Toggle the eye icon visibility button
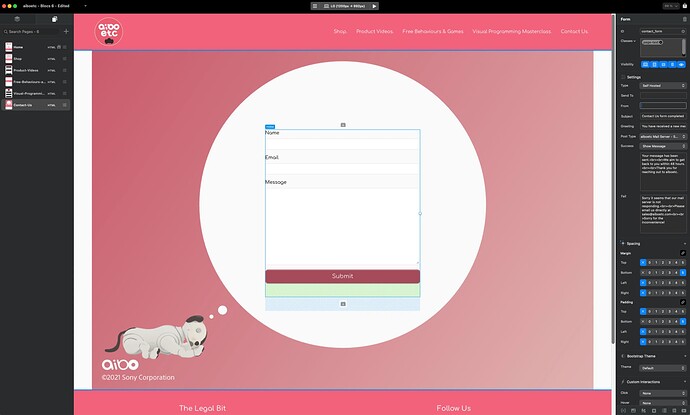The width and height of the screenshot is (690, 415). coord(681,64)
